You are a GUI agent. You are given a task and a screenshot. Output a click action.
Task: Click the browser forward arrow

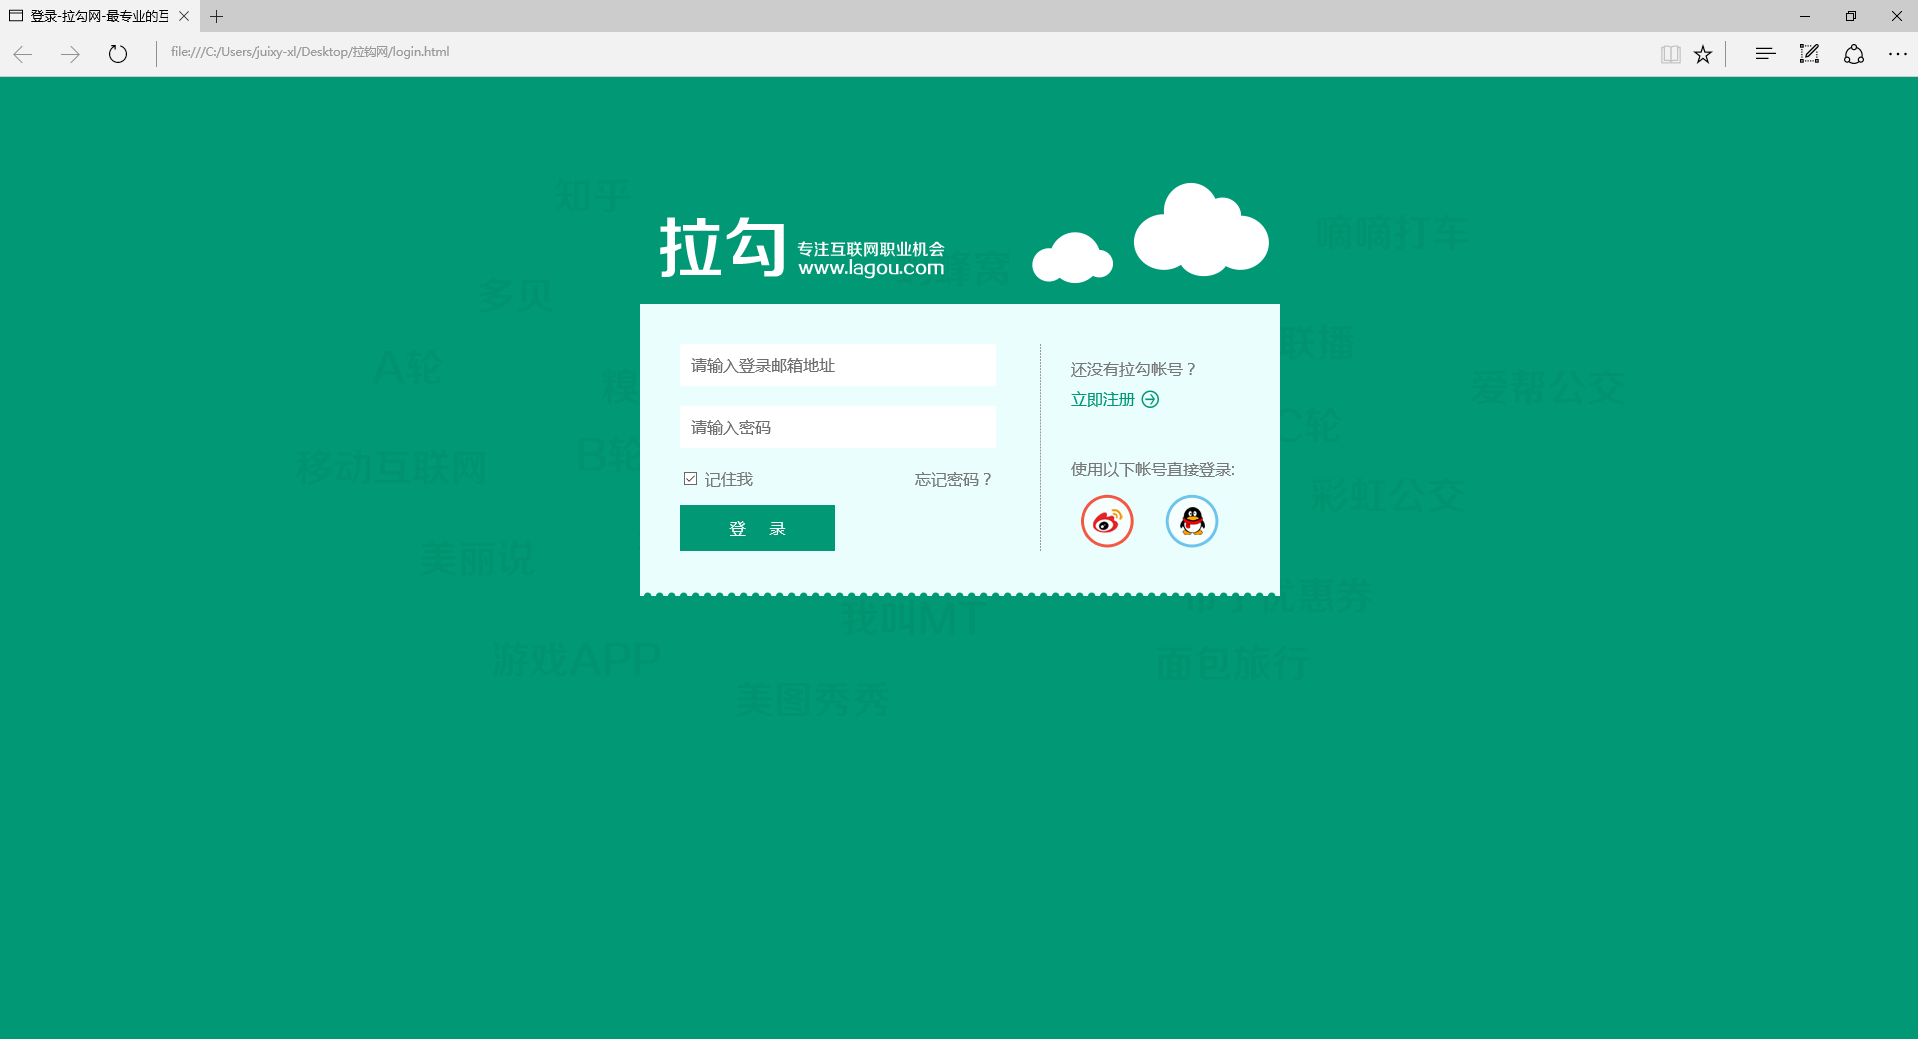click(x=70, y=54)
